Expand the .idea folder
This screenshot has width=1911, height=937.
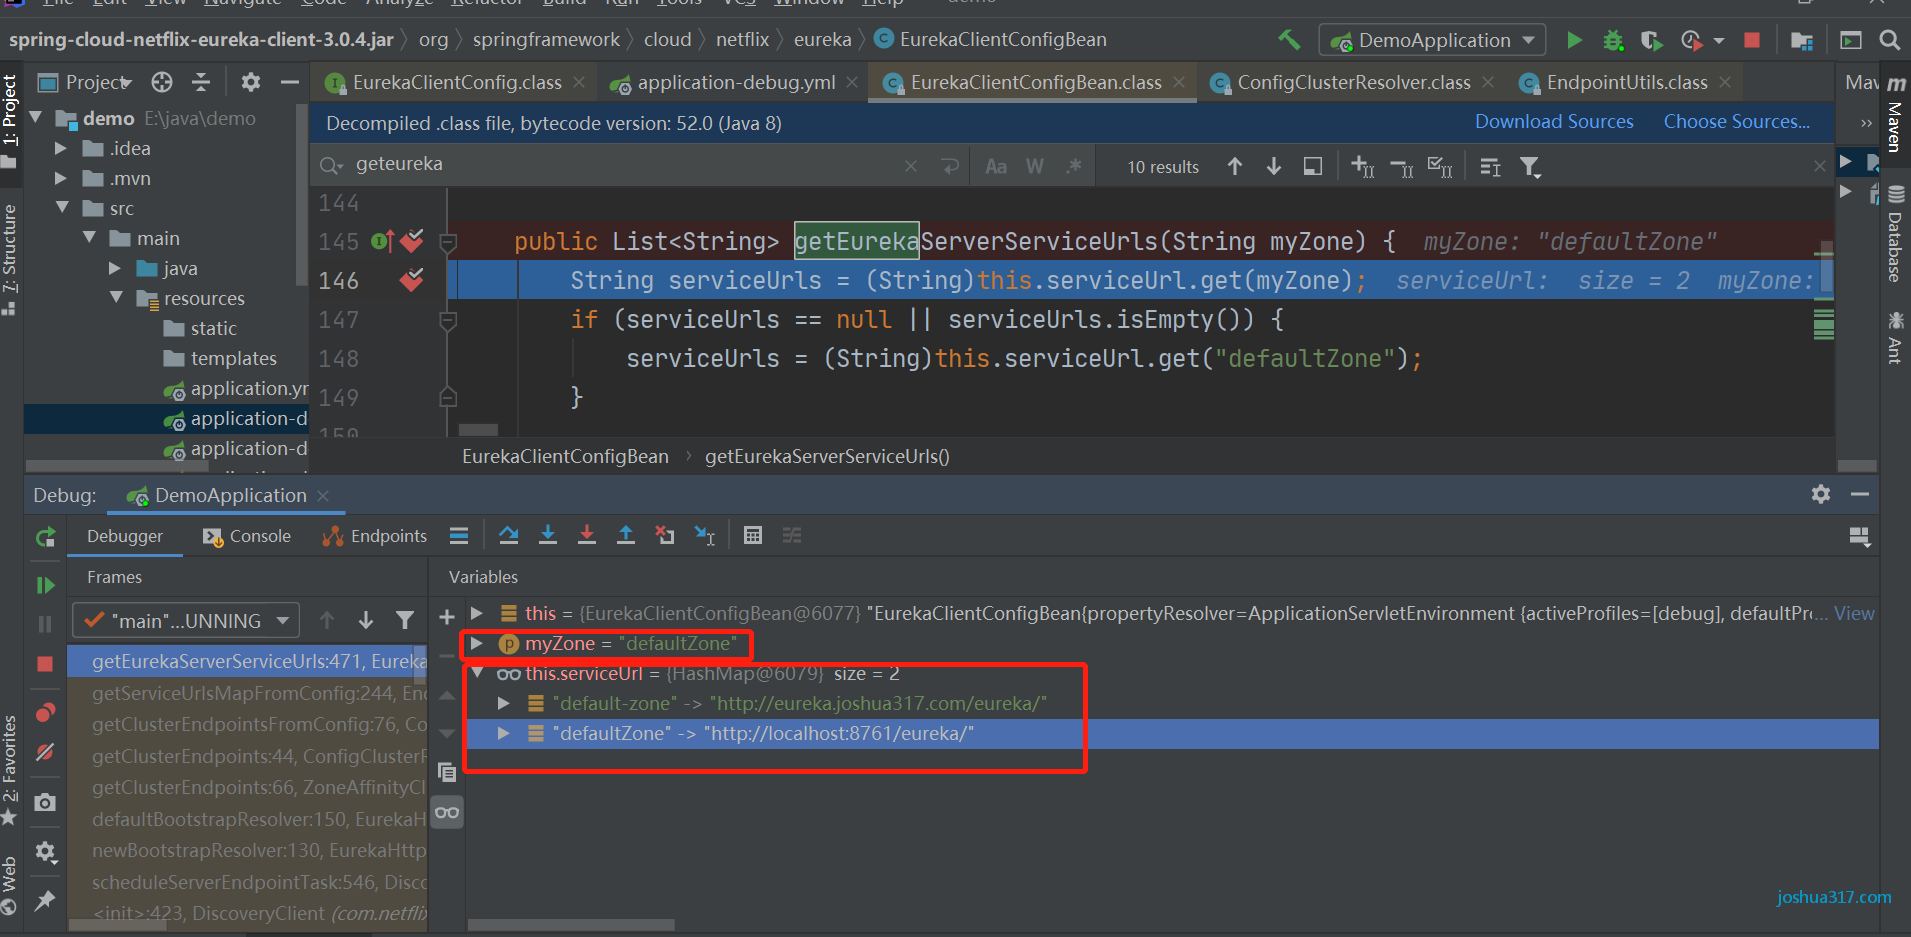(60, 148)
